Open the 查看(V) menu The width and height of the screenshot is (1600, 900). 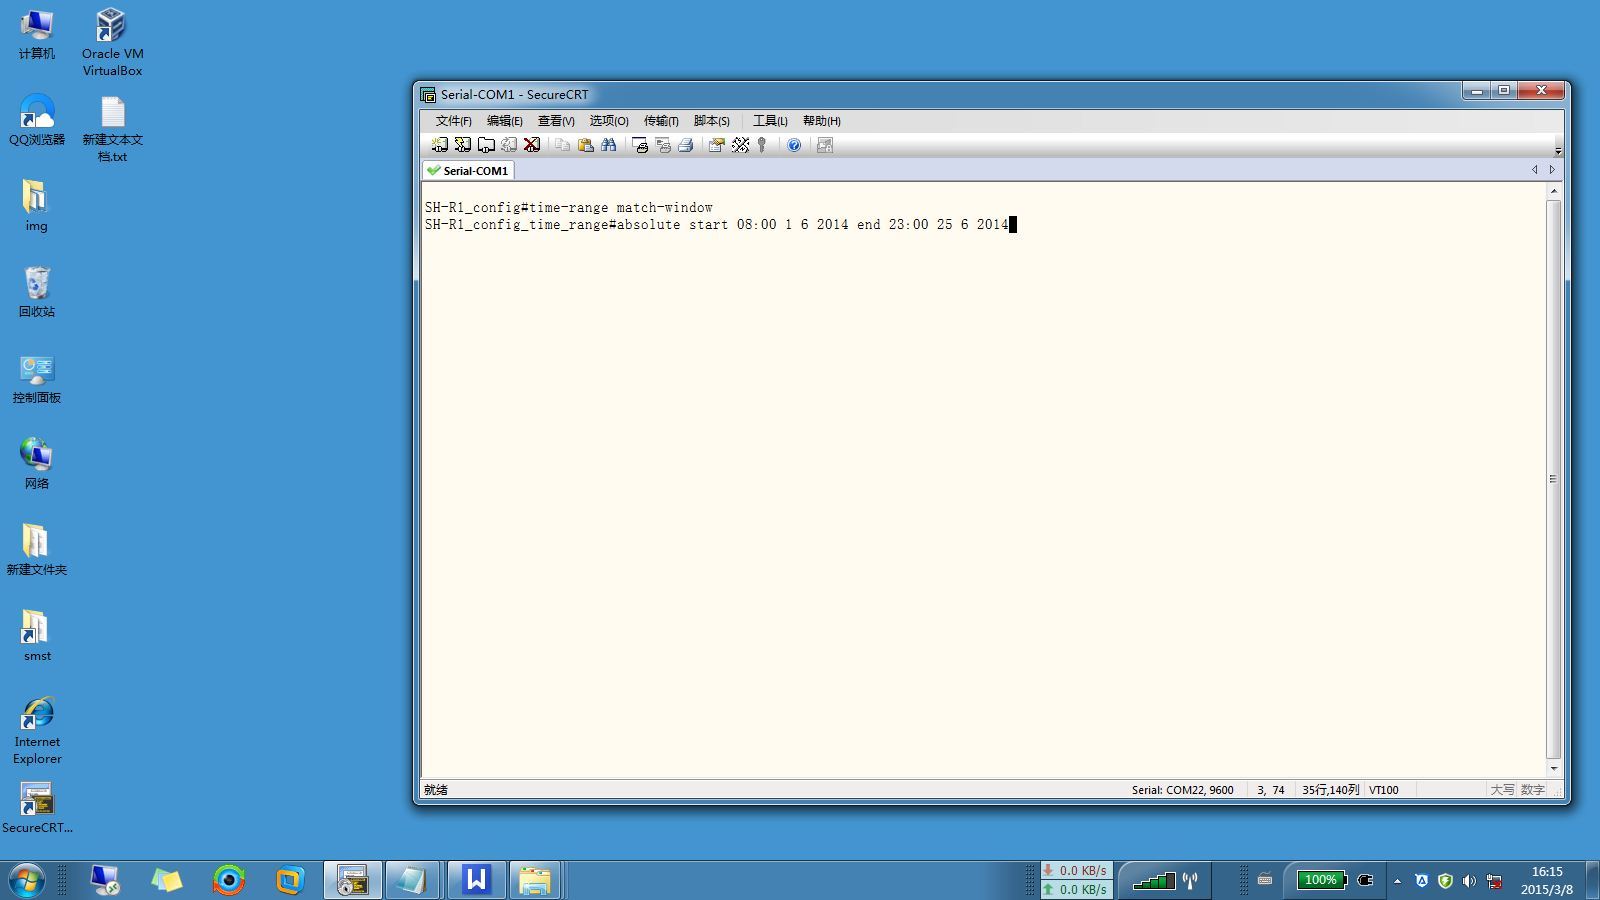tap(556, 121)
